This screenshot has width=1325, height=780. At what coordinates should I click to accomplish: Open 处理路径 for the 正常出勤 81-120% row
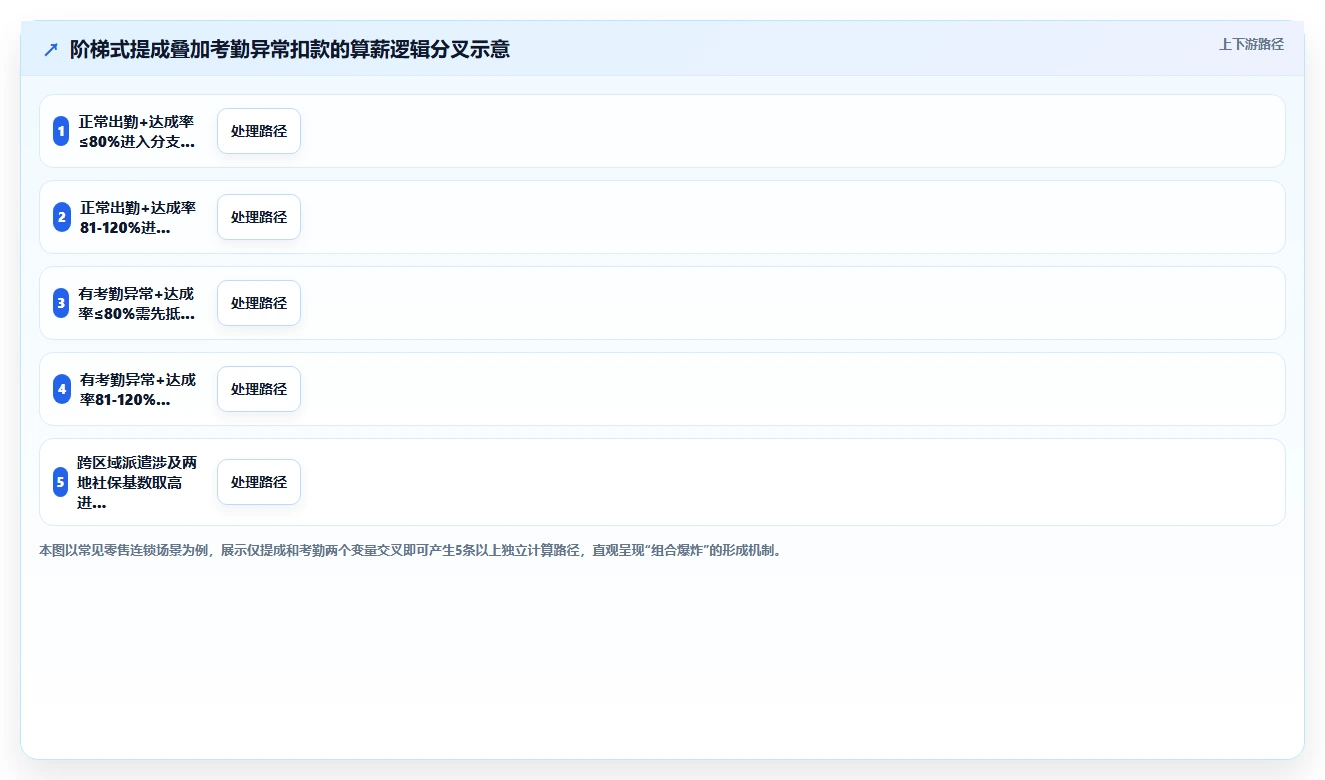click(x=259, y=217)
